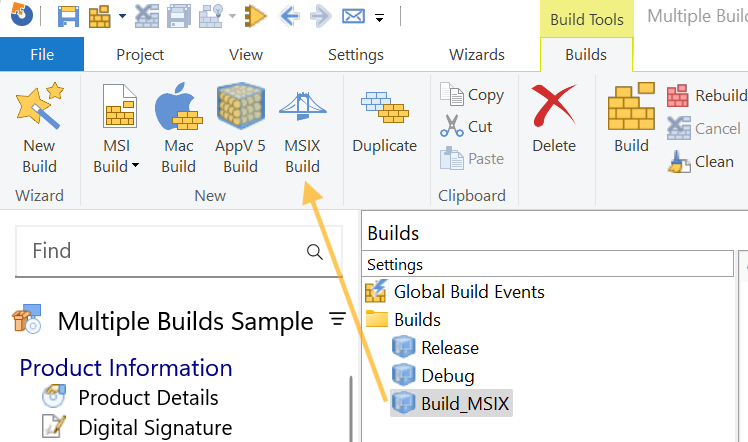The width and height of the screenshot is (748, 442).
Task: Select the Builds ribbon tab
Action: tap(586, 54)
